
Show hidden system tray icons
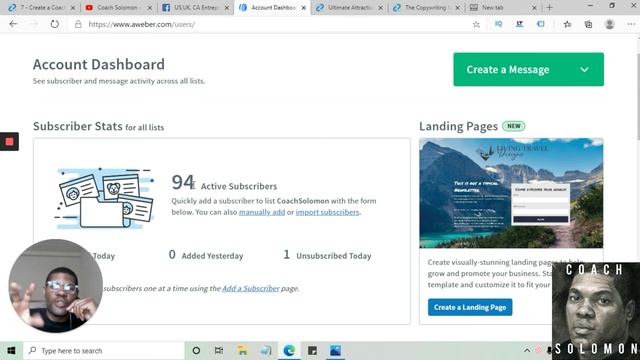point(527,351)
